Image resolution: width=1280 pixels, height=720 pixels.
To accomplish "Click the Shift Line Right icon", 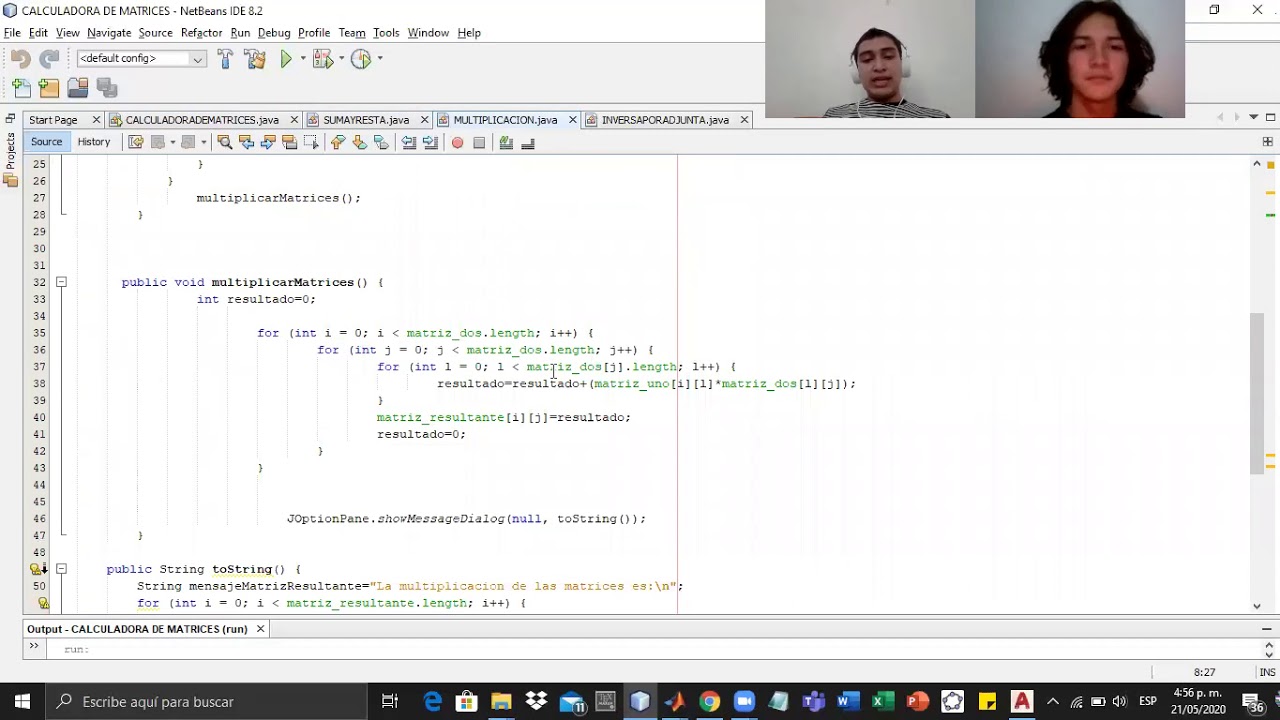I will [x=430, y=143].
